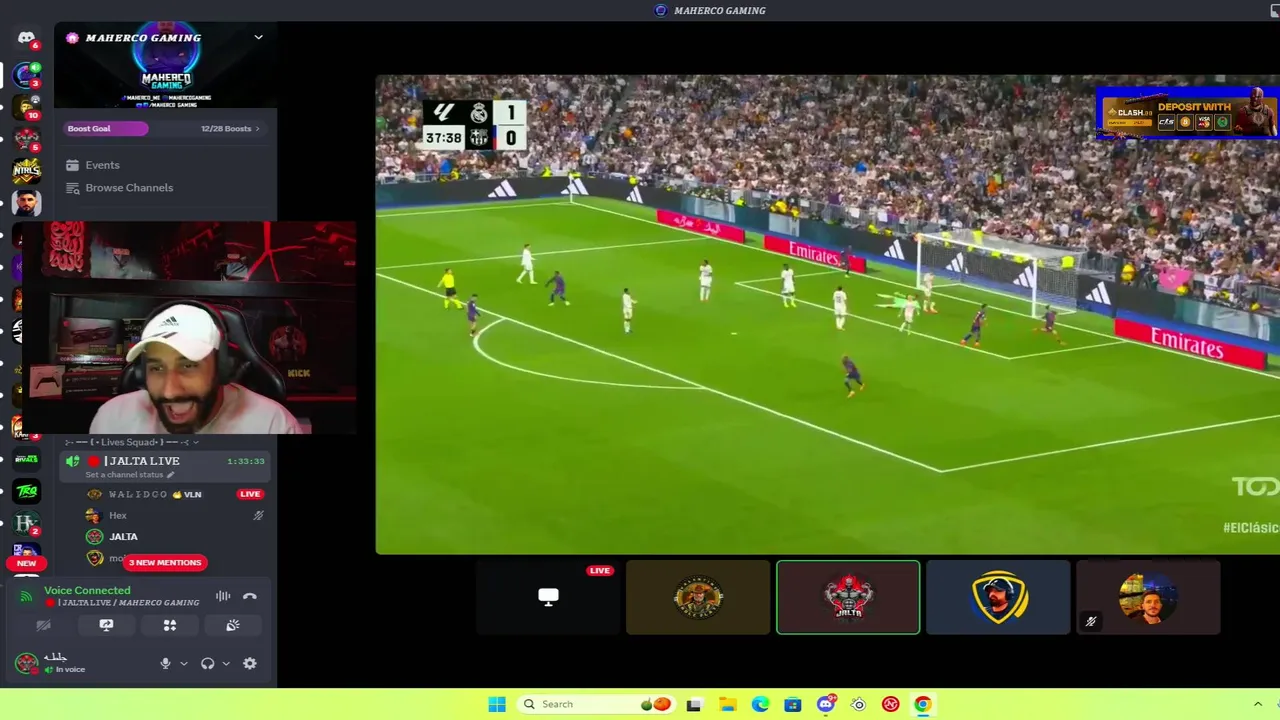Image resolution: width=1280 pixels, height=720 pixels.
Task: Open Windows Start menu
Action: (497, 704)
